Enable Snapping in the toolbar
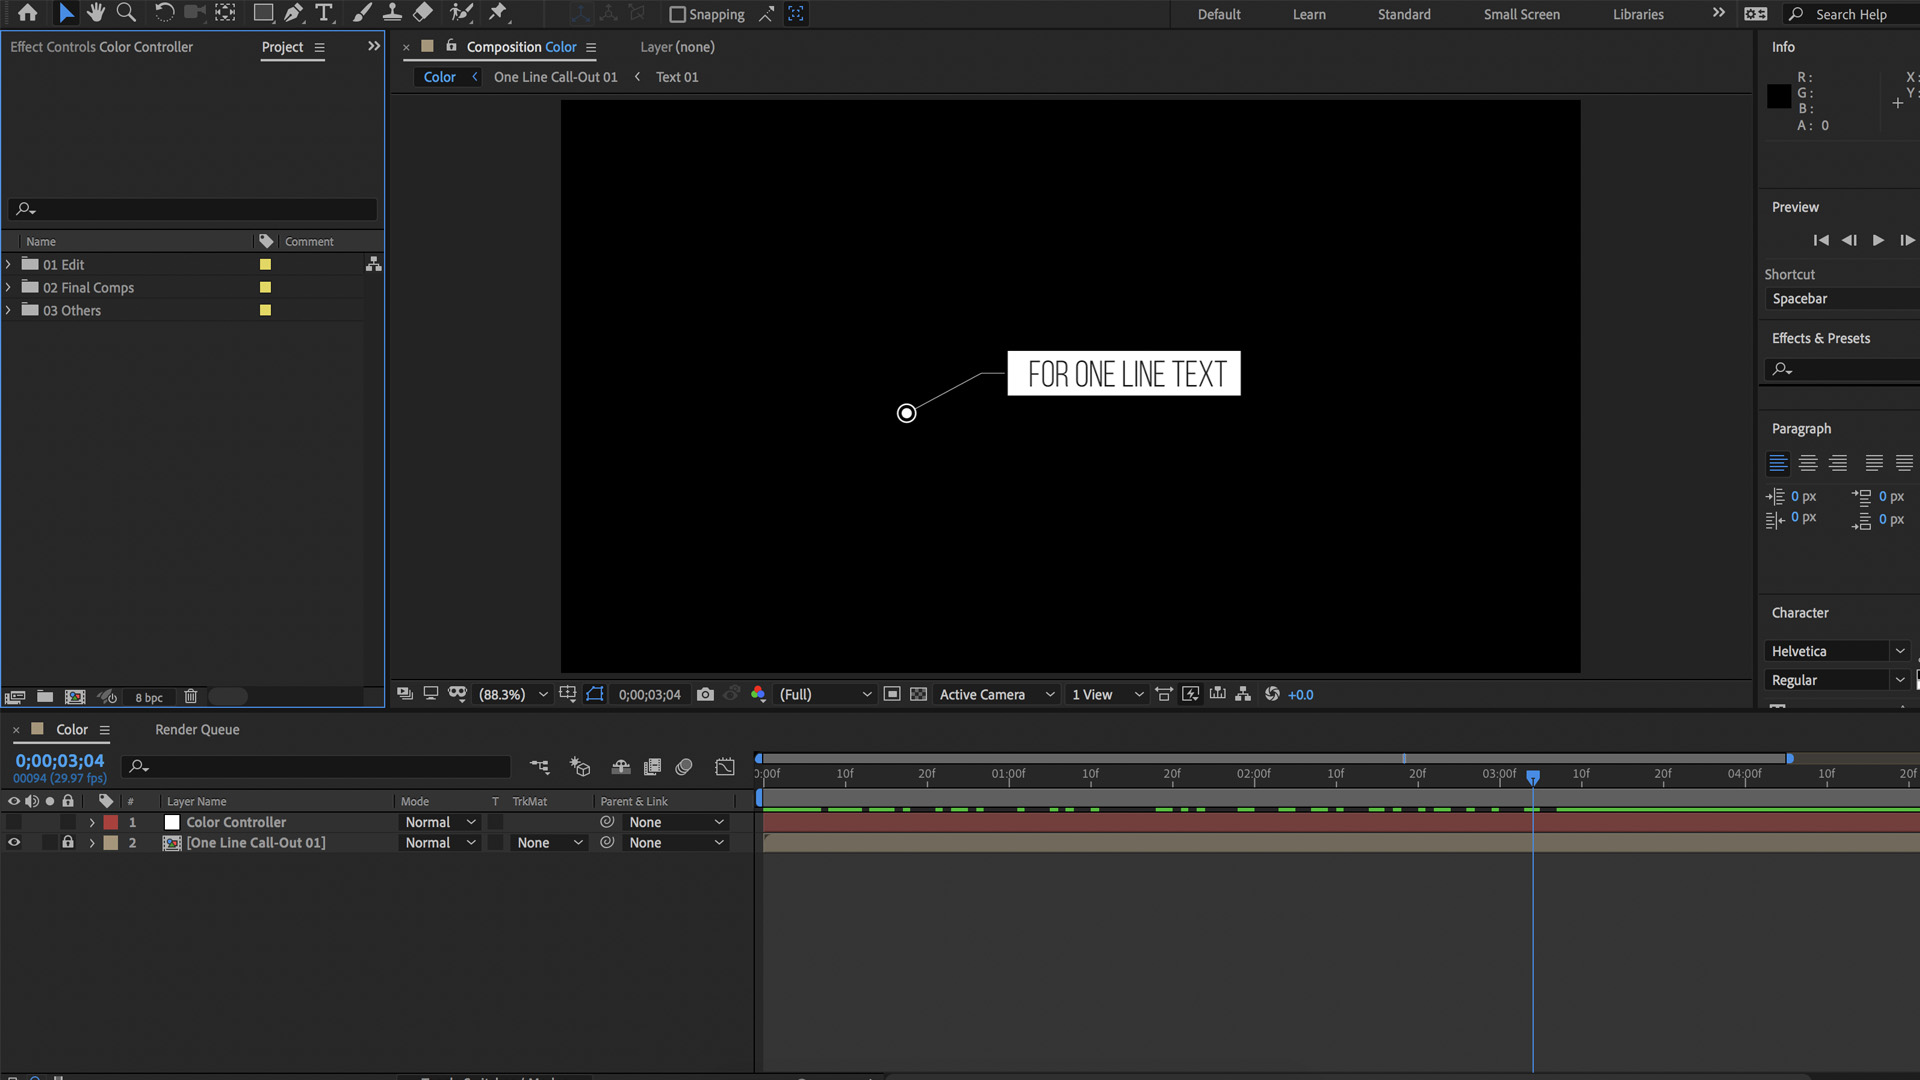The height and width of the screenshot is (1080, 1920). click(678, 14)
